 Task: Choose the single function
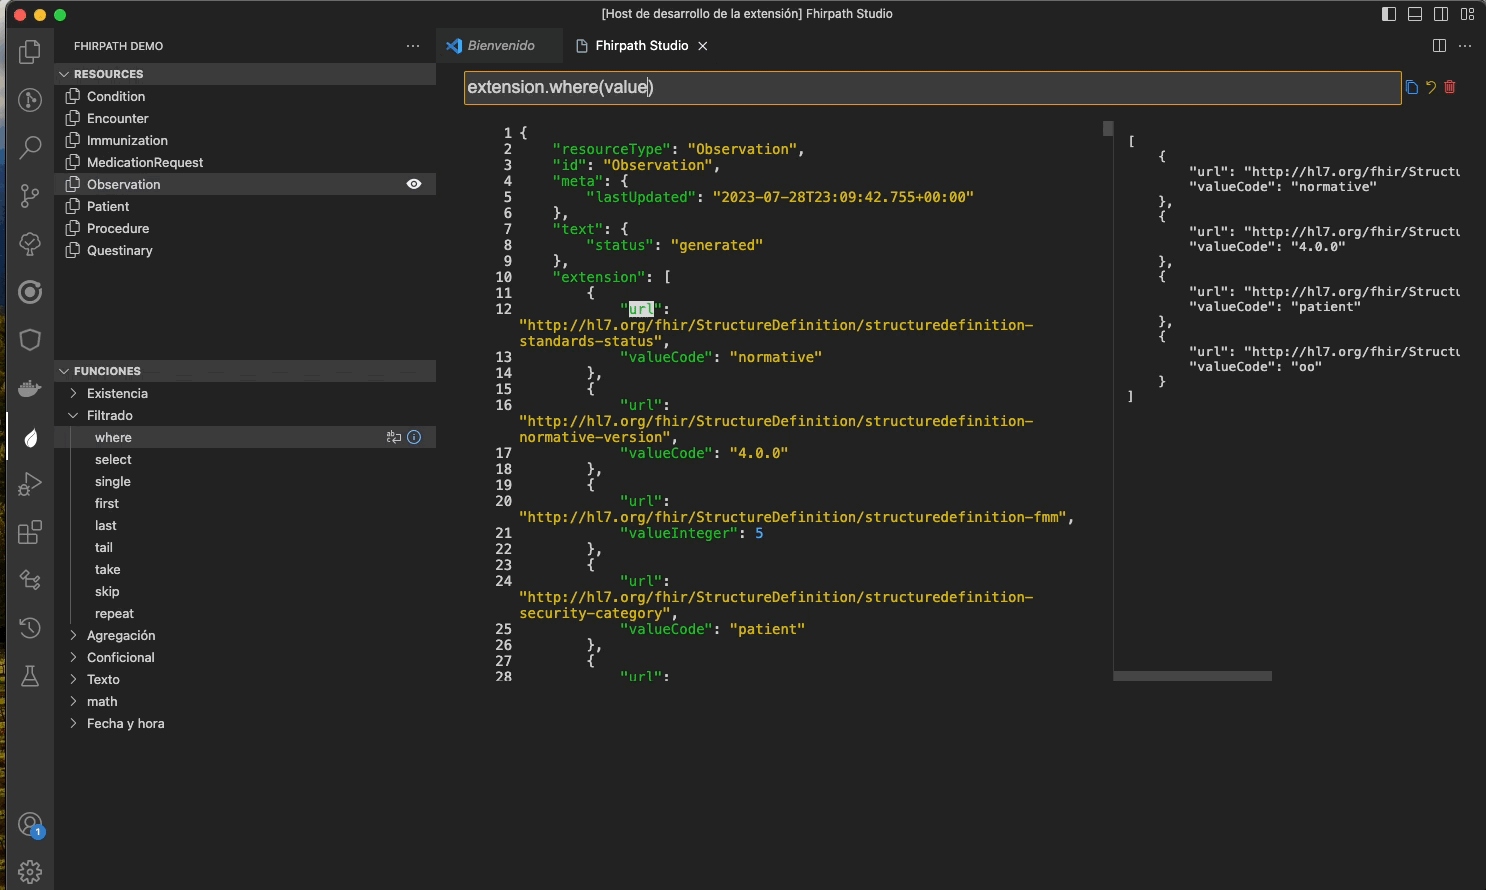pos(245,481)
